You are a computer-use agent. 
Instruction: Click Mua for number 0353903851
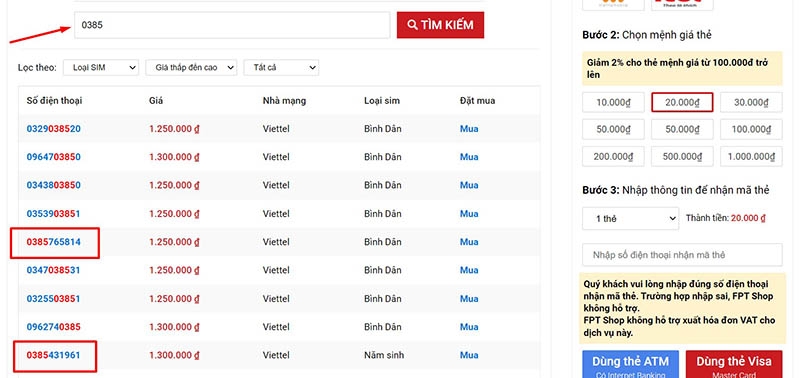[x=469, y=214]
